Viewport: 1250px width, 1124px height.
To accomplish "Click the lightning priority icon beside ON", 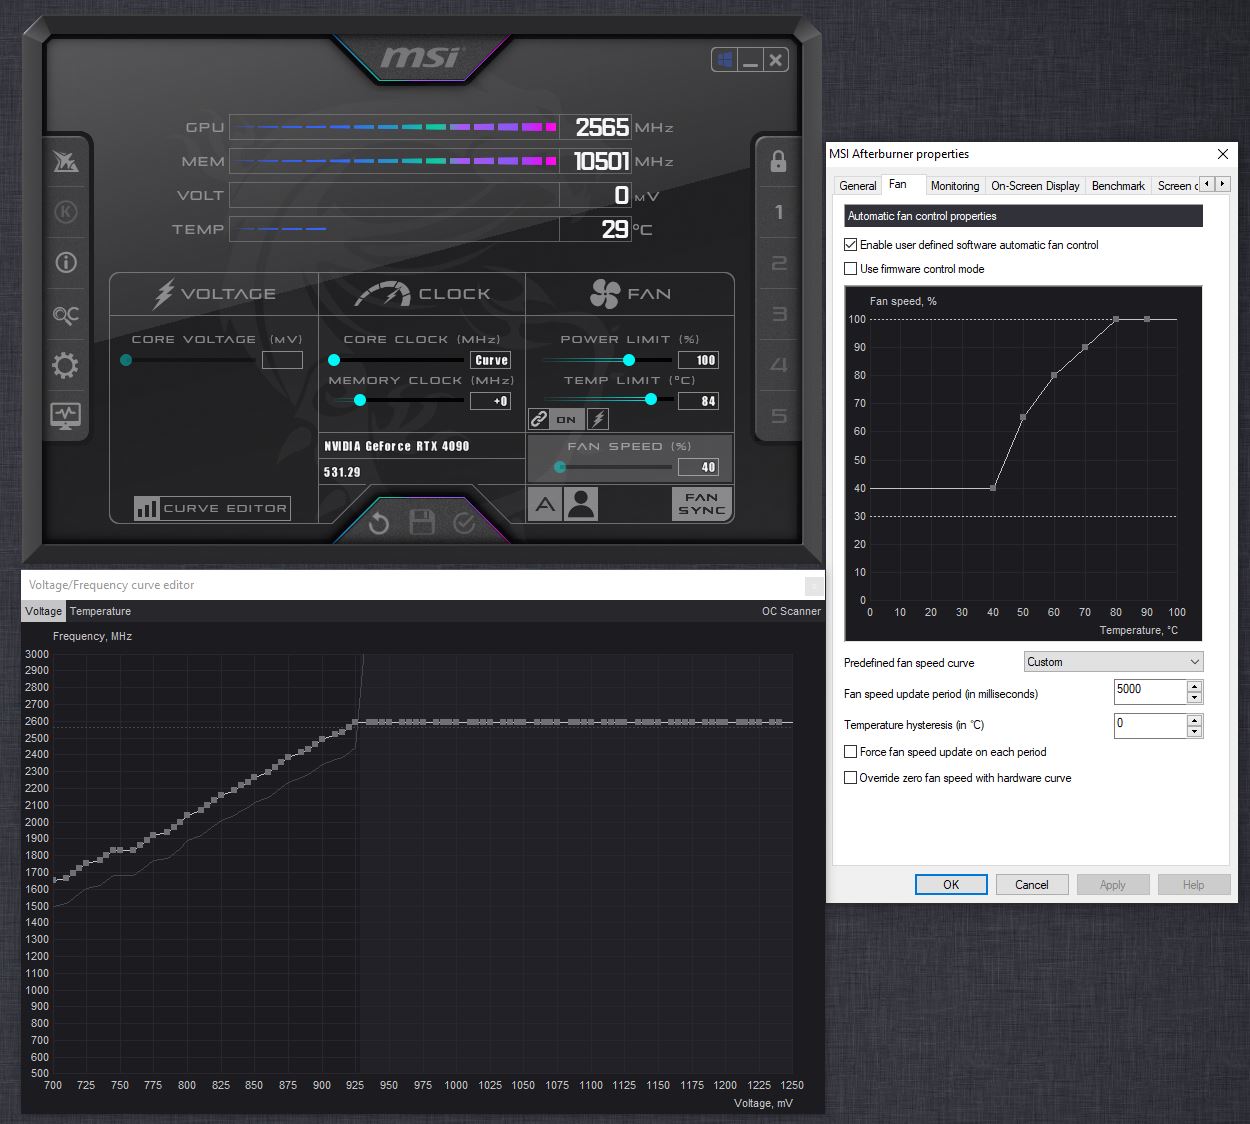I will [x=598, y=419].
